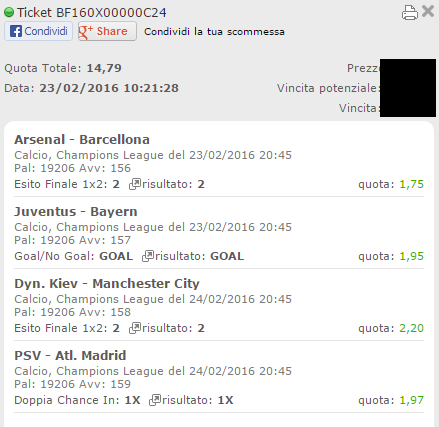Image resolution: width=439 pixels, height=427 pixels.
Task: Click the printer icon to print ticket
Action: pos(410,13)
